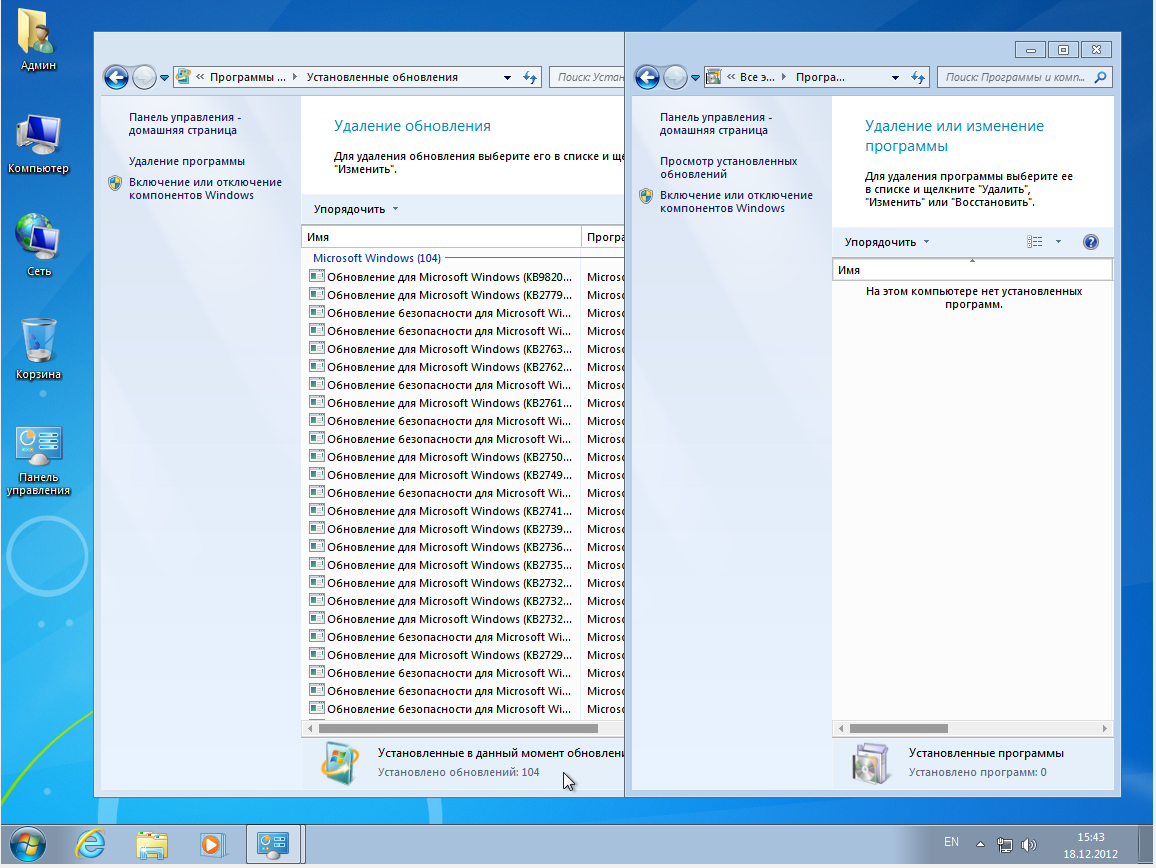Launch Internet Explorer from the taskbar
This screenshot has height=868, width=1156.
click(91, 844)
